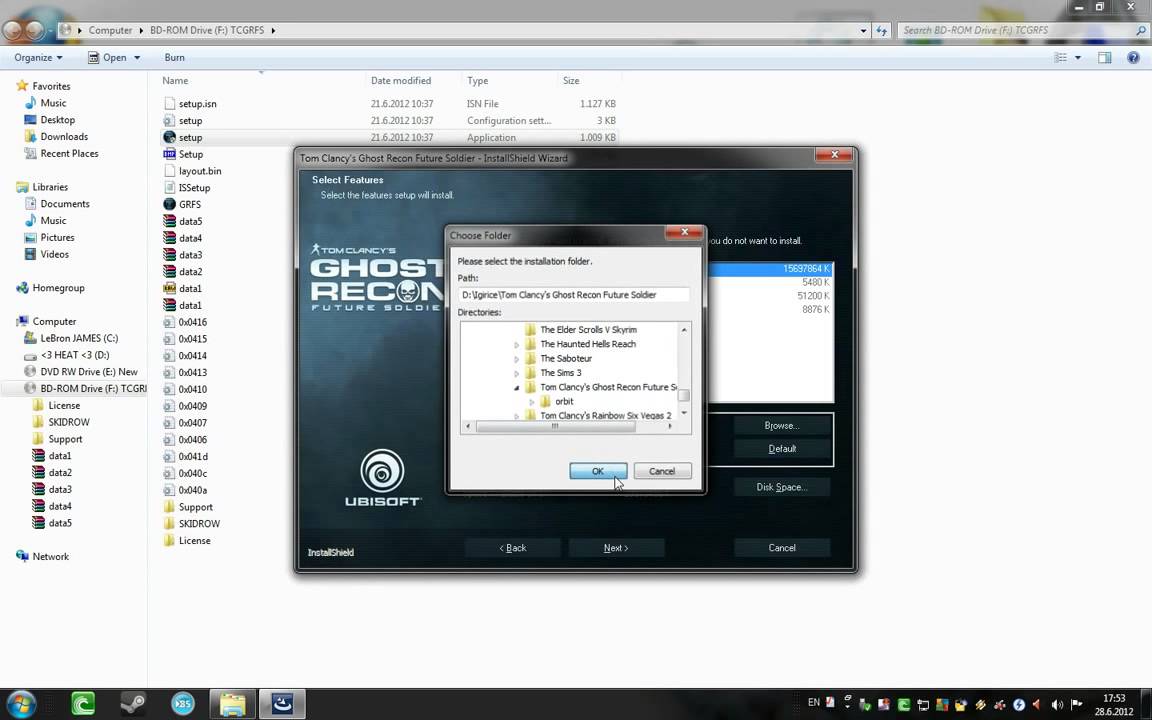This screenshot has width=1152, height=720.
Task: Open Windows Explorer taskbar button
Action: coord(232,704)
